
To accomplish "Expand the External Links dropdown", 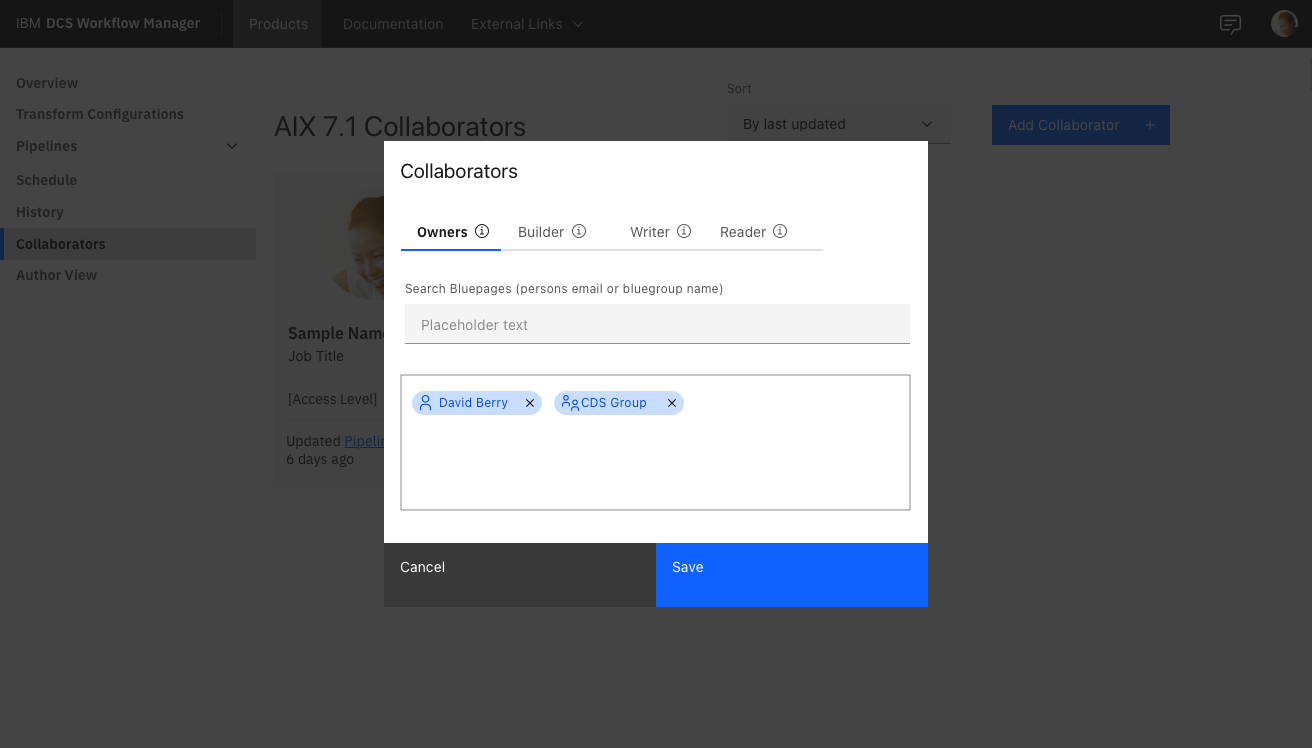I will click(x=528, y=24).
